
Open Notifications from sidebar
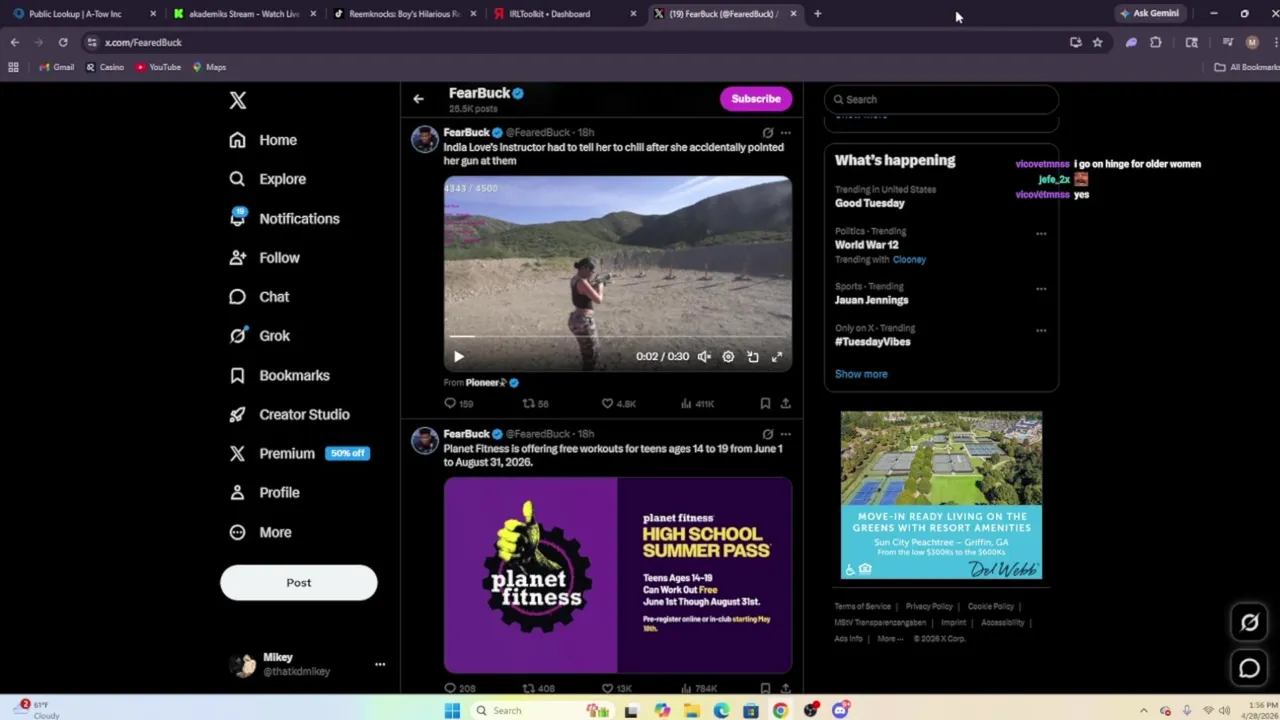click(284, 218)
